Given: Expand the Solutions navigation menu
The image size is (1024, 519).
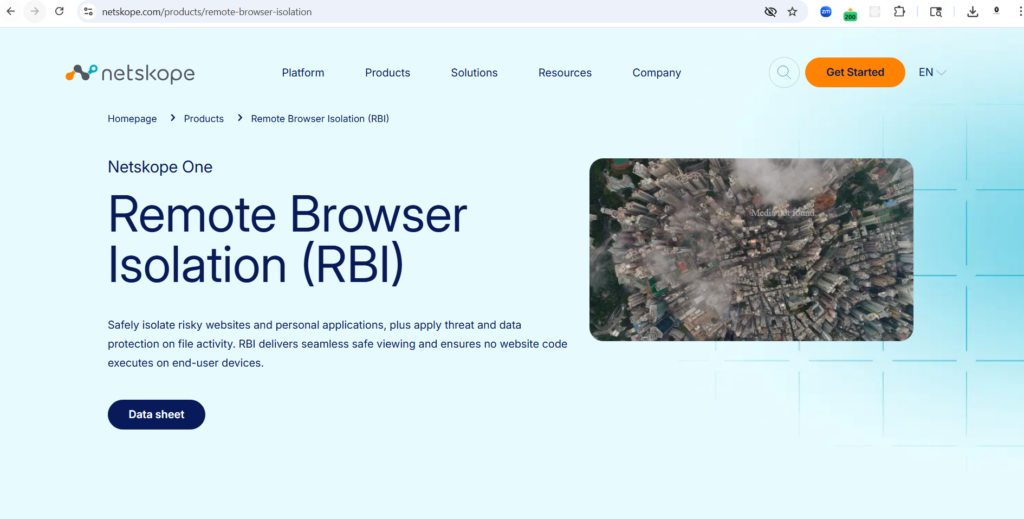Looking at the screenshot, I should point(474,73).
